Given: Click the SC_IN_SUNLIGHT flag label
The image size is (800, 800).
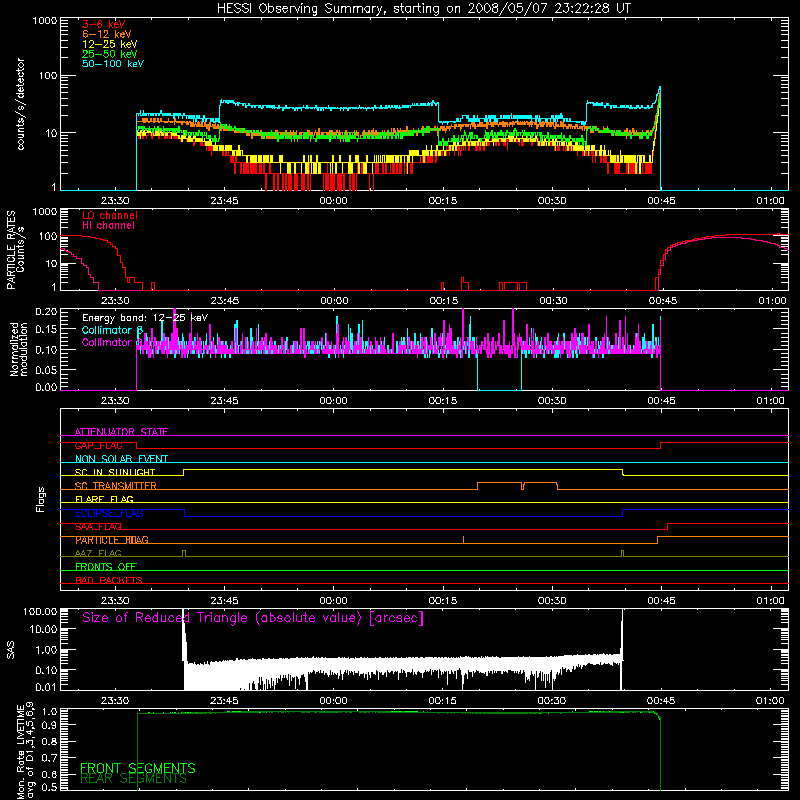Looking at the screenshot, I should (x=115, y=472).
